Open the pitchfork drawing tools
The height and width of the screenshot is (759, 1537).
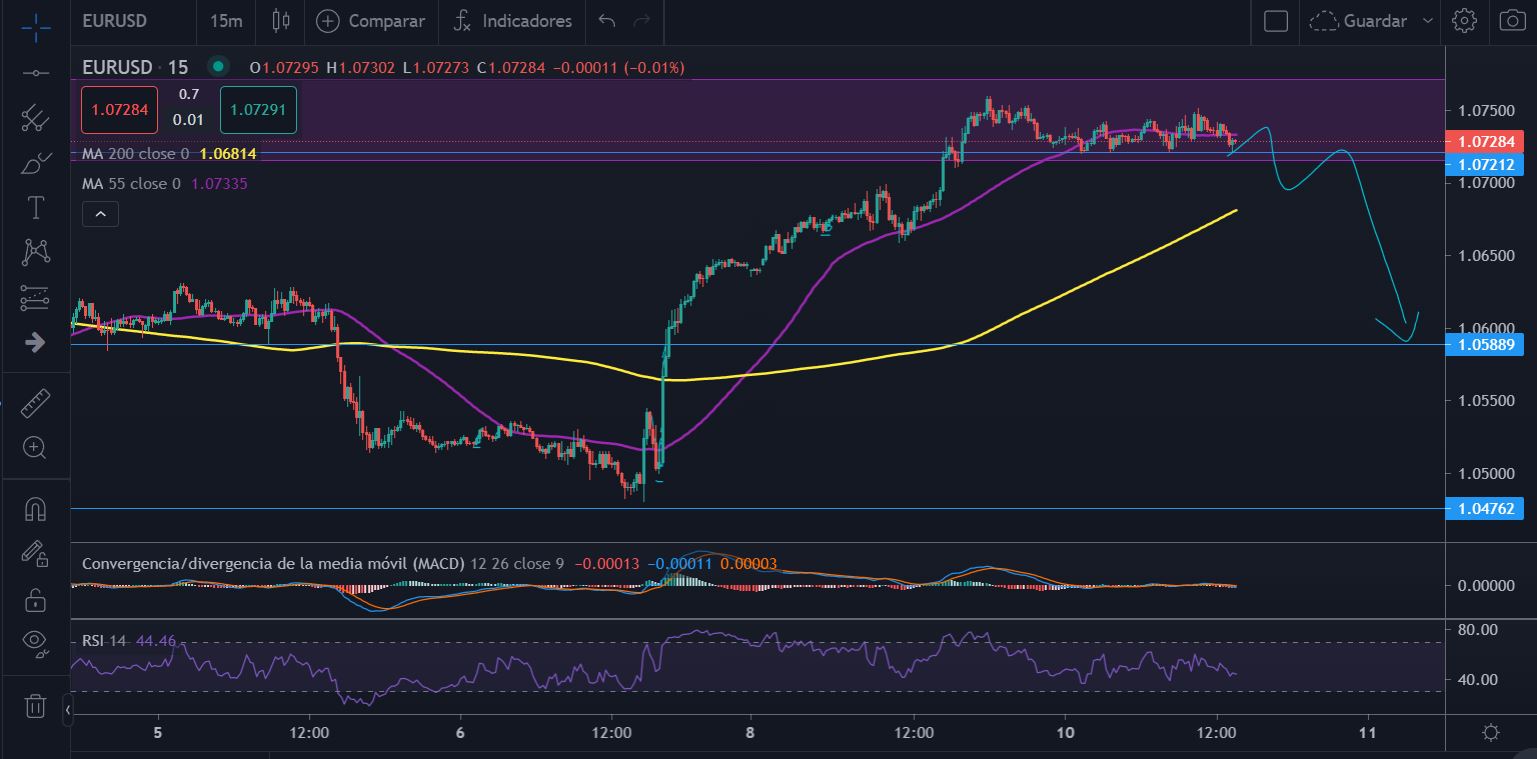coord(35,118)
